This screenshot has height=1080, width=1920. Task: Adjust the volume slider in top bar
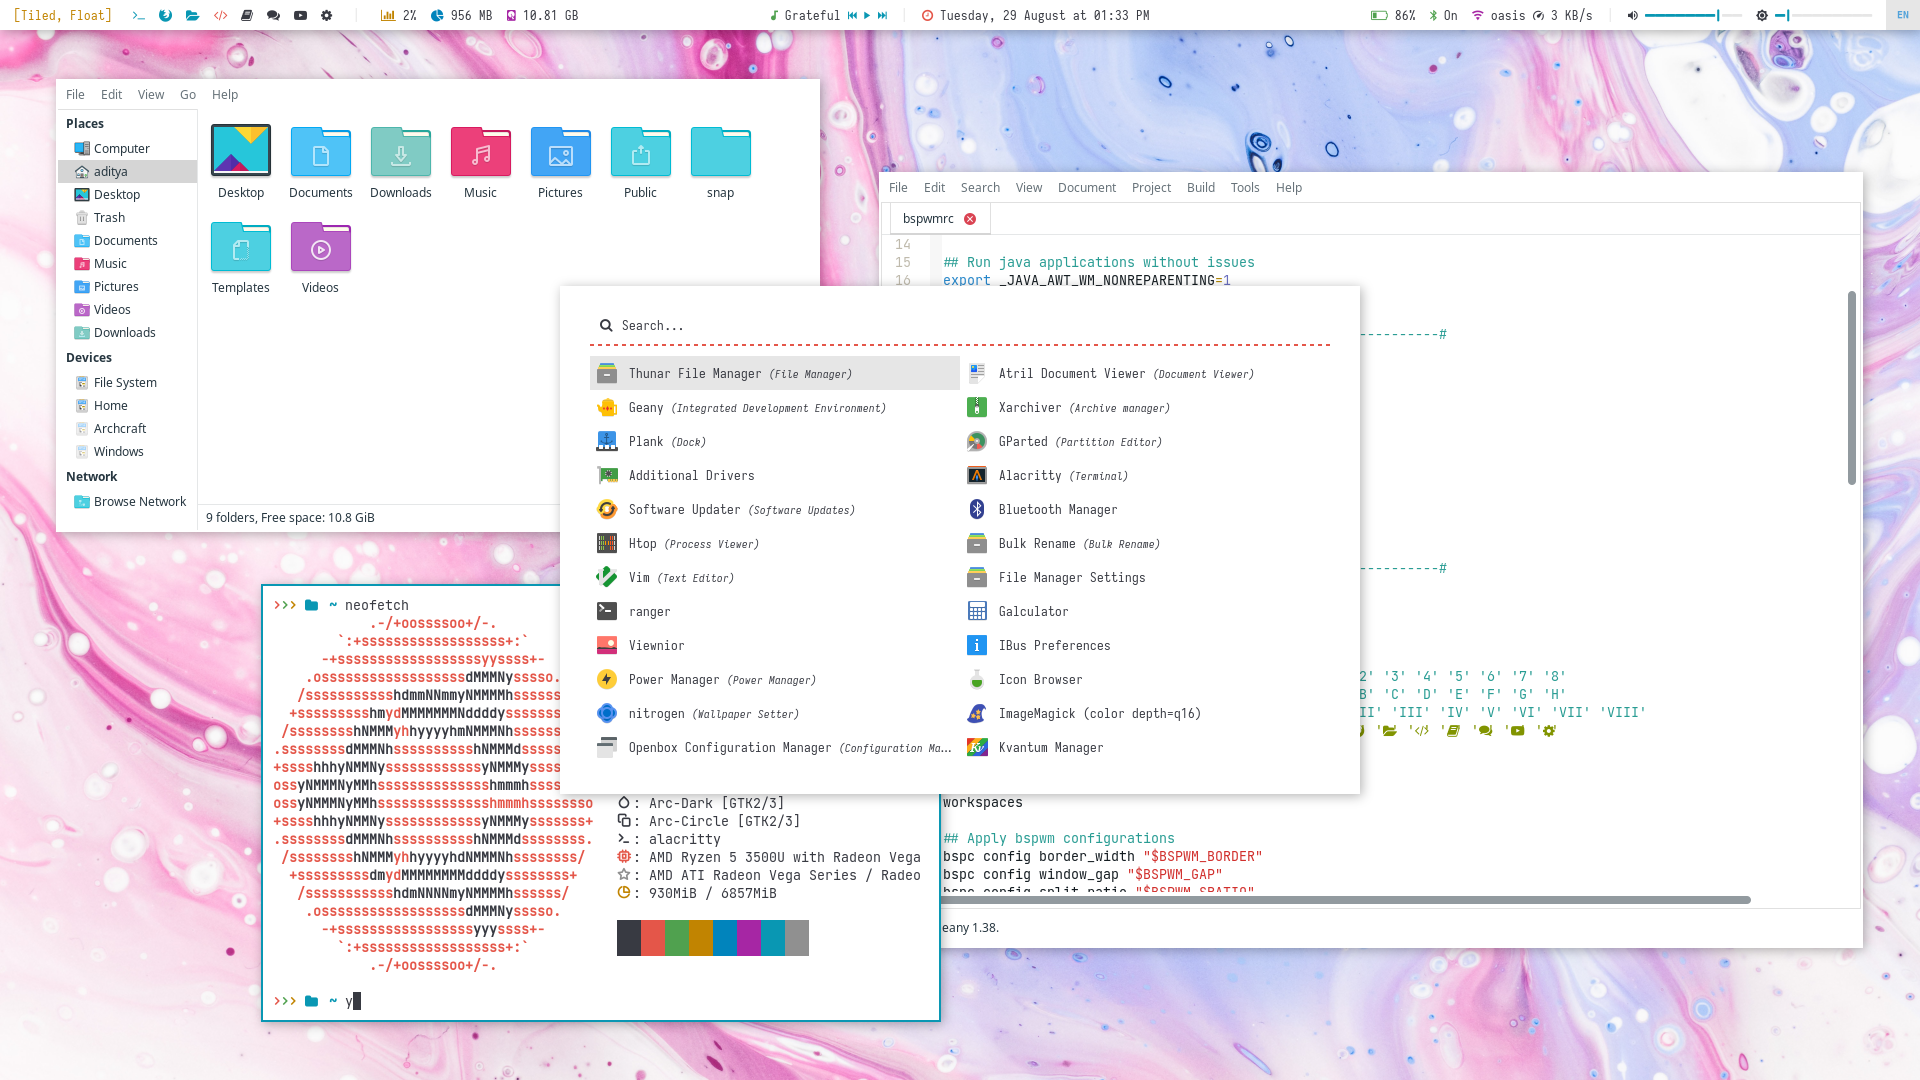click(x=1692, y=15)
